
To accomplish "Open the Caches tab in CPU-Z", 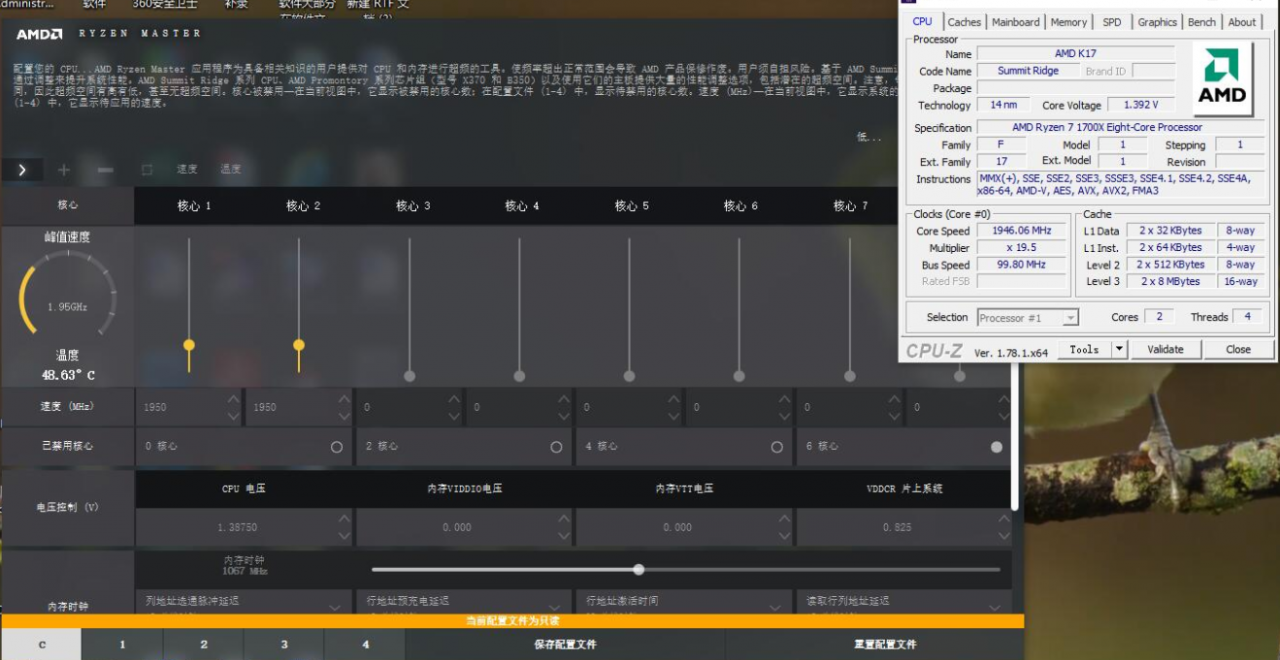I will click(964, 22).
